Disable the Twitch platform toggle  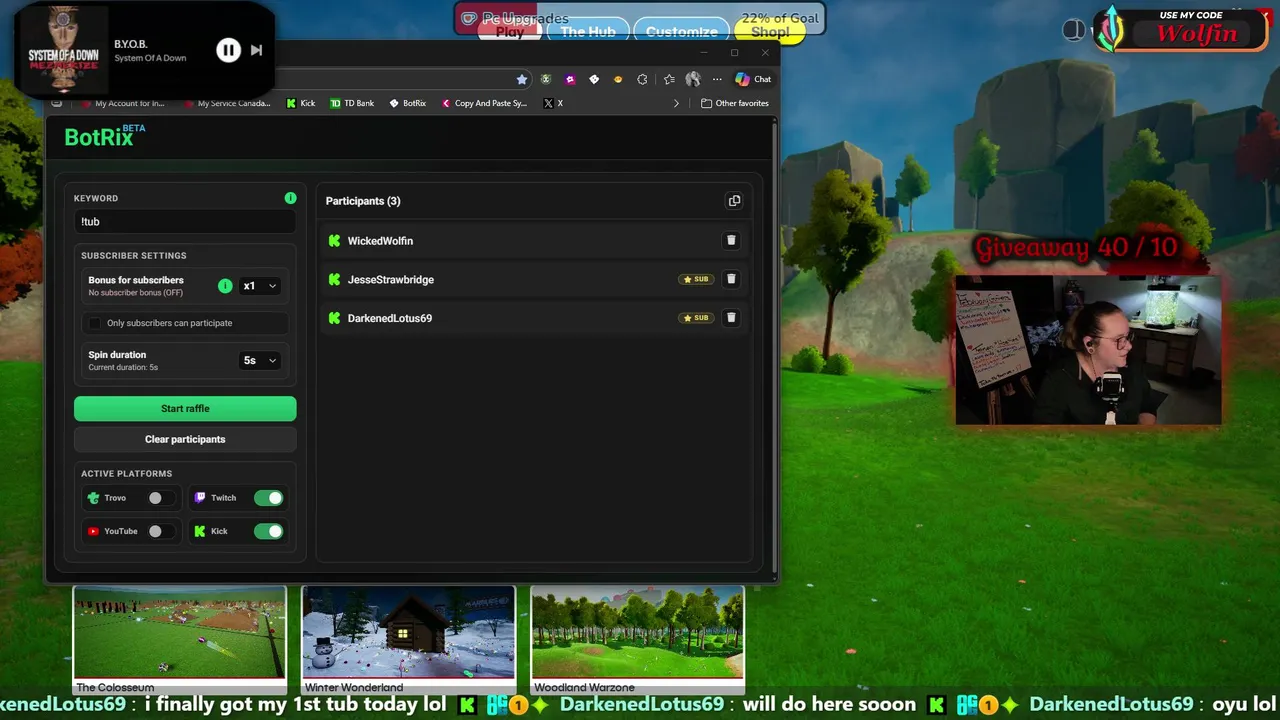(x=268, y=498)
